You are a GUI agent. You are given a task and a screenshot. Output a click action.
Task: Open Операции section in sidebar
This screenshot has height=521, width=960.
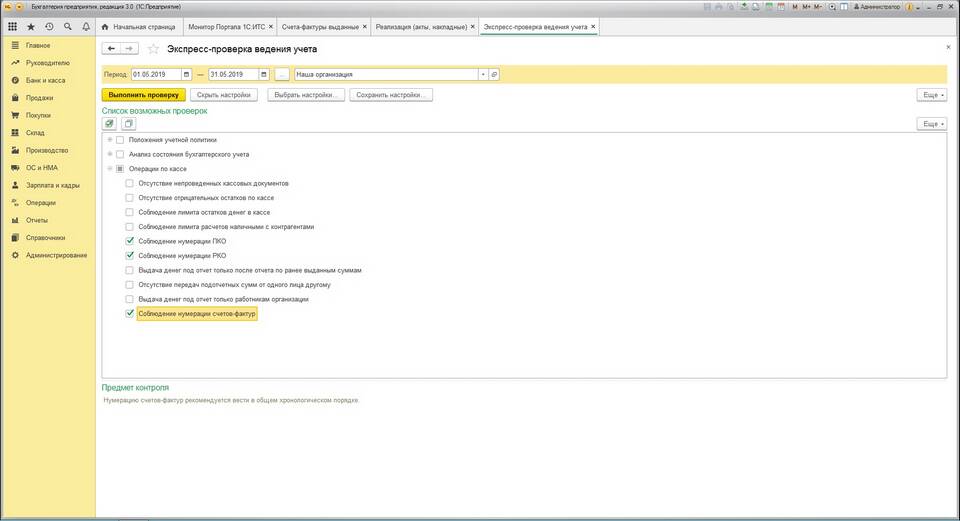coord(40,203)
